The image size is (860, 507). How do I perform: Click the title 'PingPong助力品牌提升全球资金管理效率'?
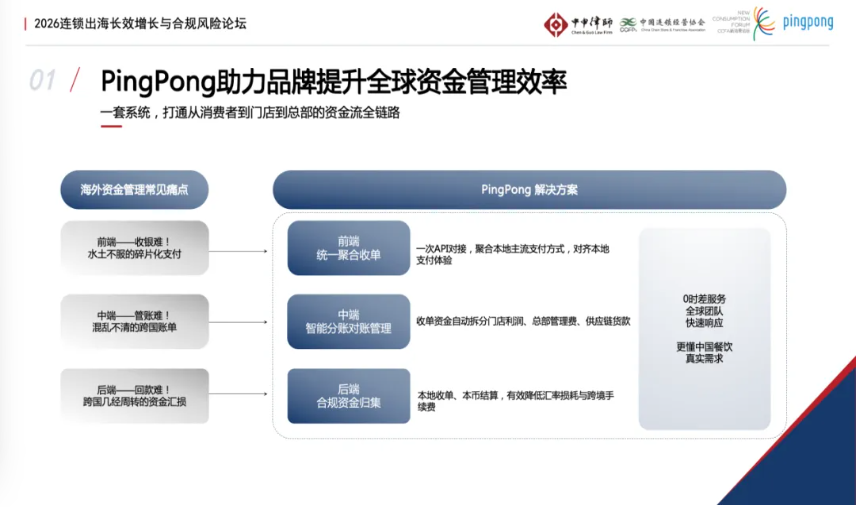point(333,82)
